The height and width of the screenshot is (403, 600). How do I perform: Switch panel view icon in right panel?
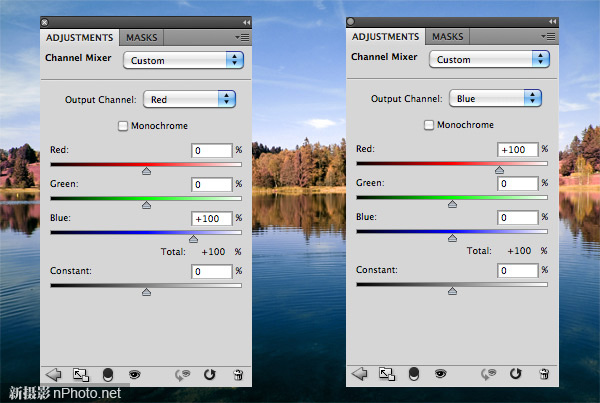point(387,374)
